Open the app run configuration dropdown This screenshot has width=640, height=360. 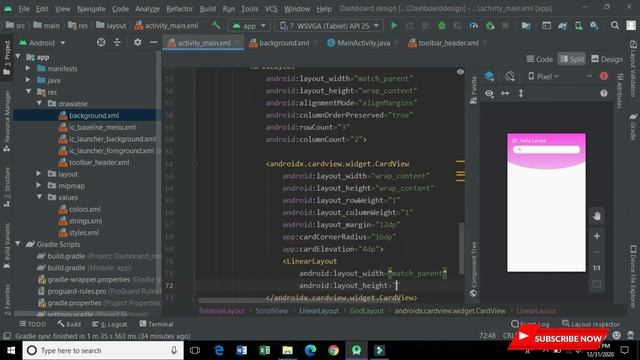point(249,26)
